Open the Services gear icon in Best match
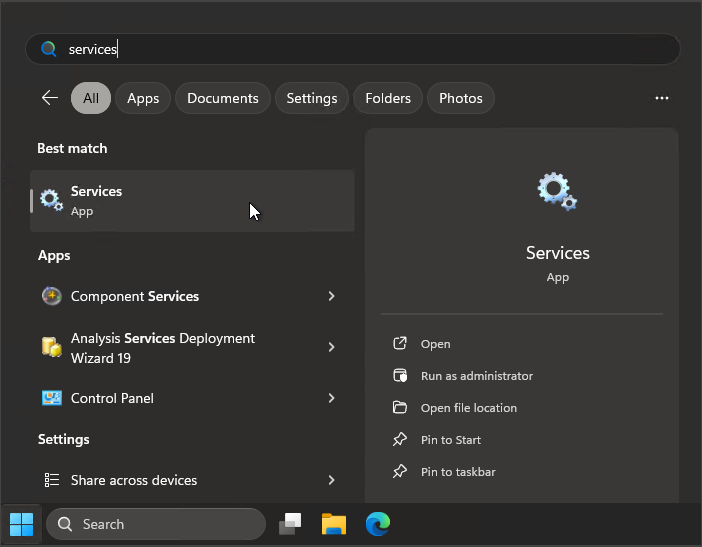Image resolution: width=702 pixels, height=547 pixels. [51, 201]
